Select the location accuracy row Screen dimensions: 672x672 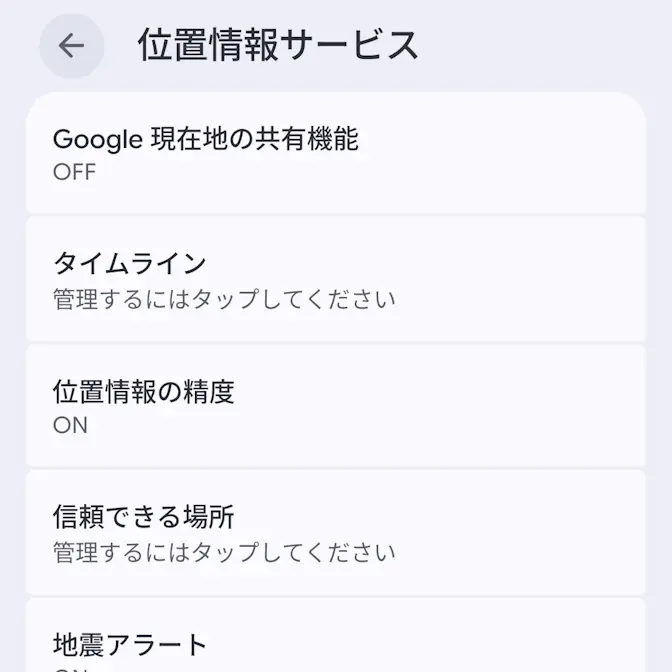click(335, 406)
